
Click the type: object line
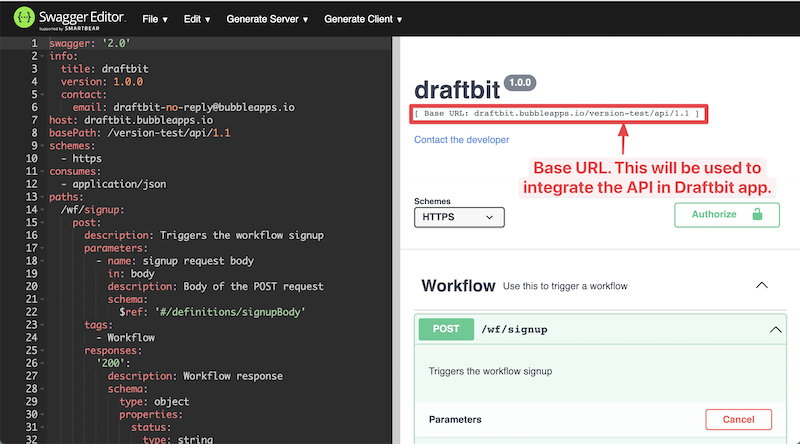click(154, 402)
